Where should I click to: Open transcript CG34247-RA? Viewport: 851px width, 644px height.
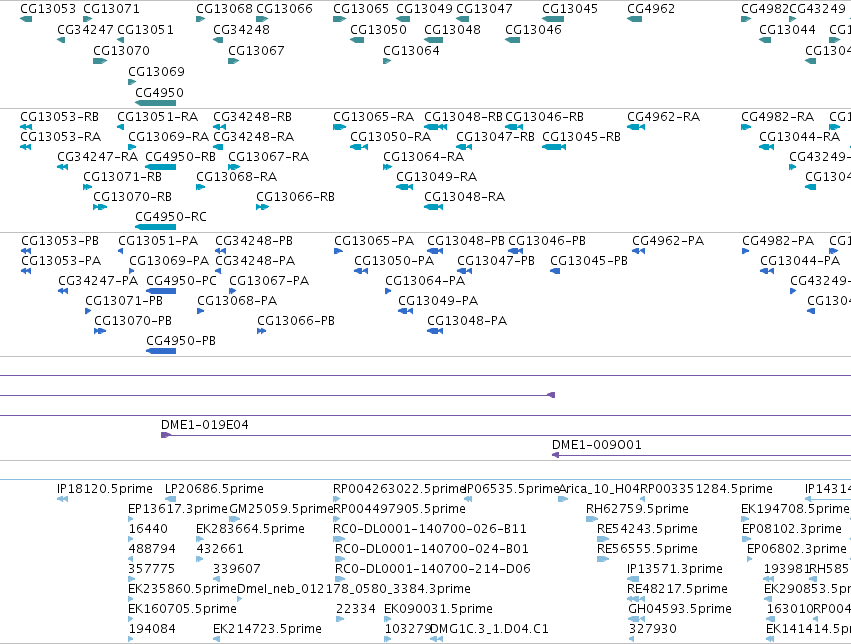(98, 157)
